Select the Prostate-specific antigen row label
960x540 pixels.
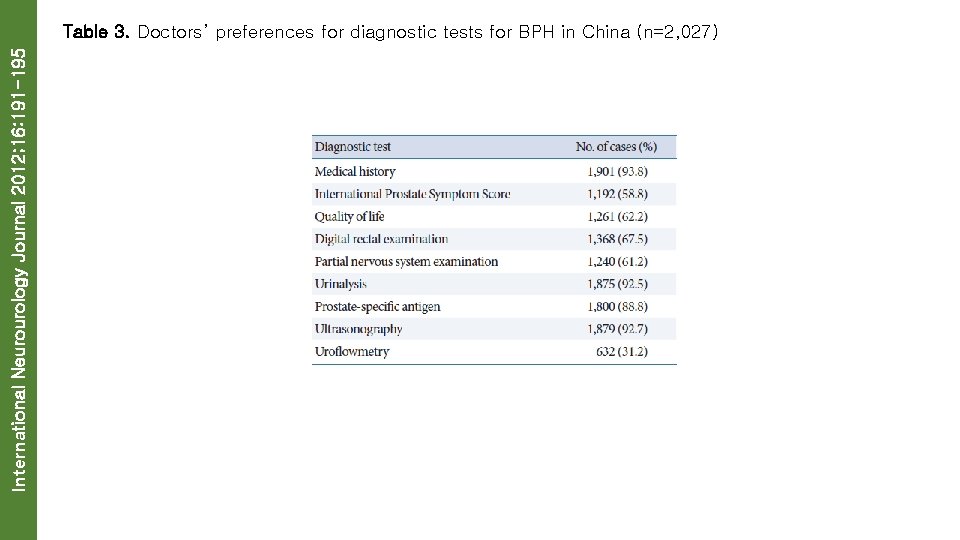[377, 306]
